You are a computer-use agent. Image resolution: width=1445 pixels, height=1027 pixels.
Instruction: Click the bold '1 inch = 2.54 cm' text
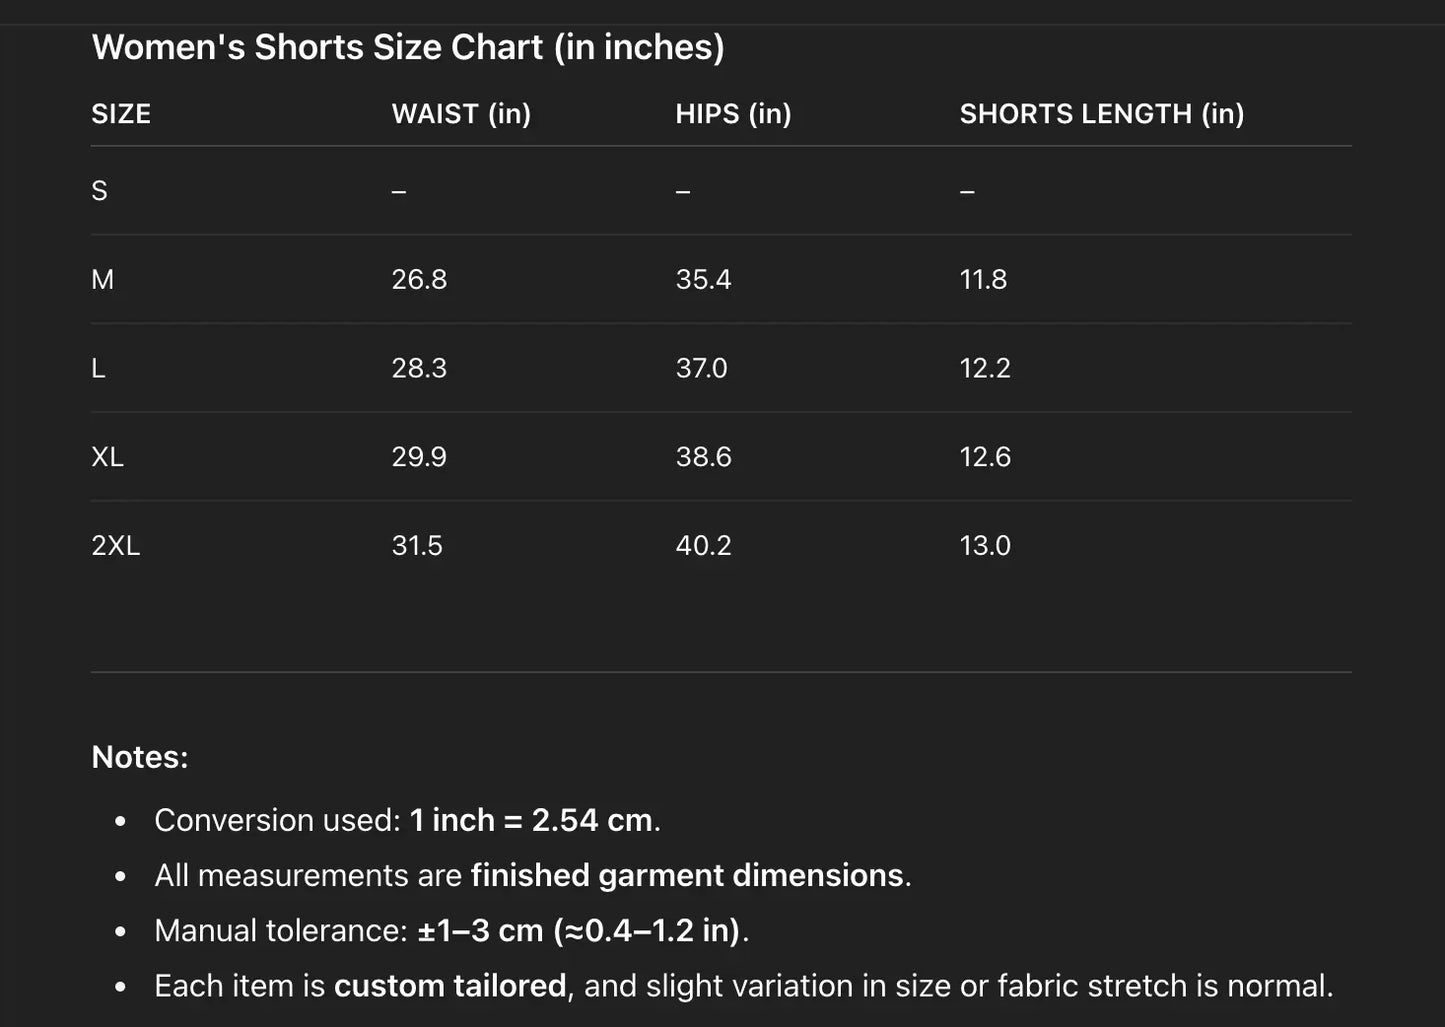[x=531, y=820]
